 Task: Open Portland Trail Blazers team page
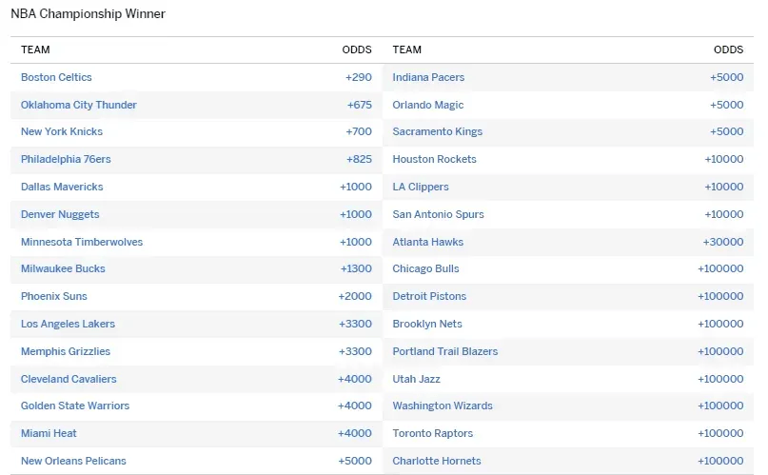click(445, 351)
